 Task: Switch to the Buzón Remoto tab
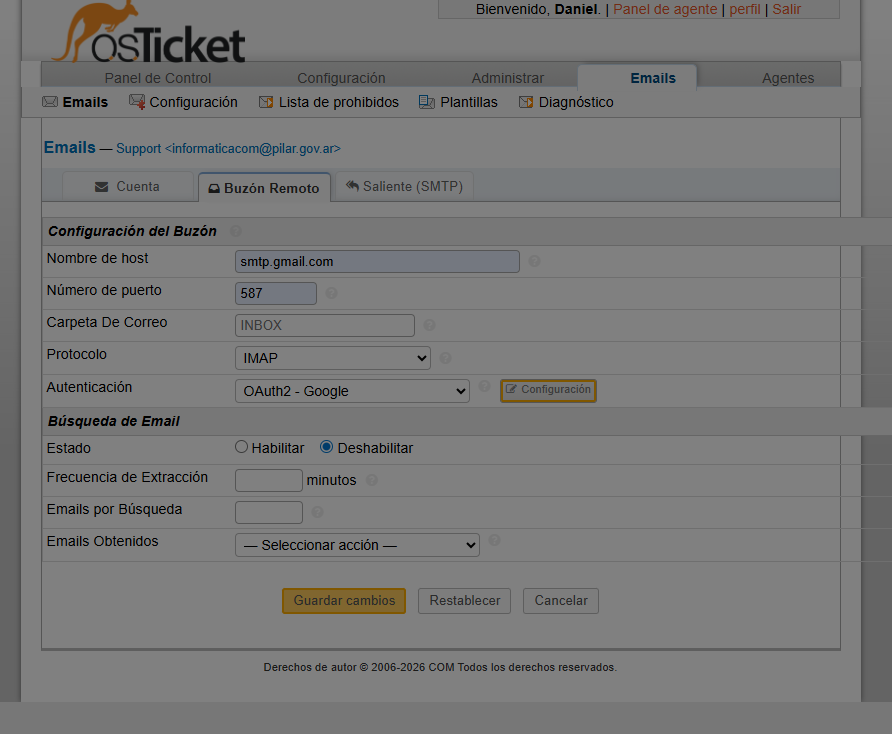(x=264, y=188)
